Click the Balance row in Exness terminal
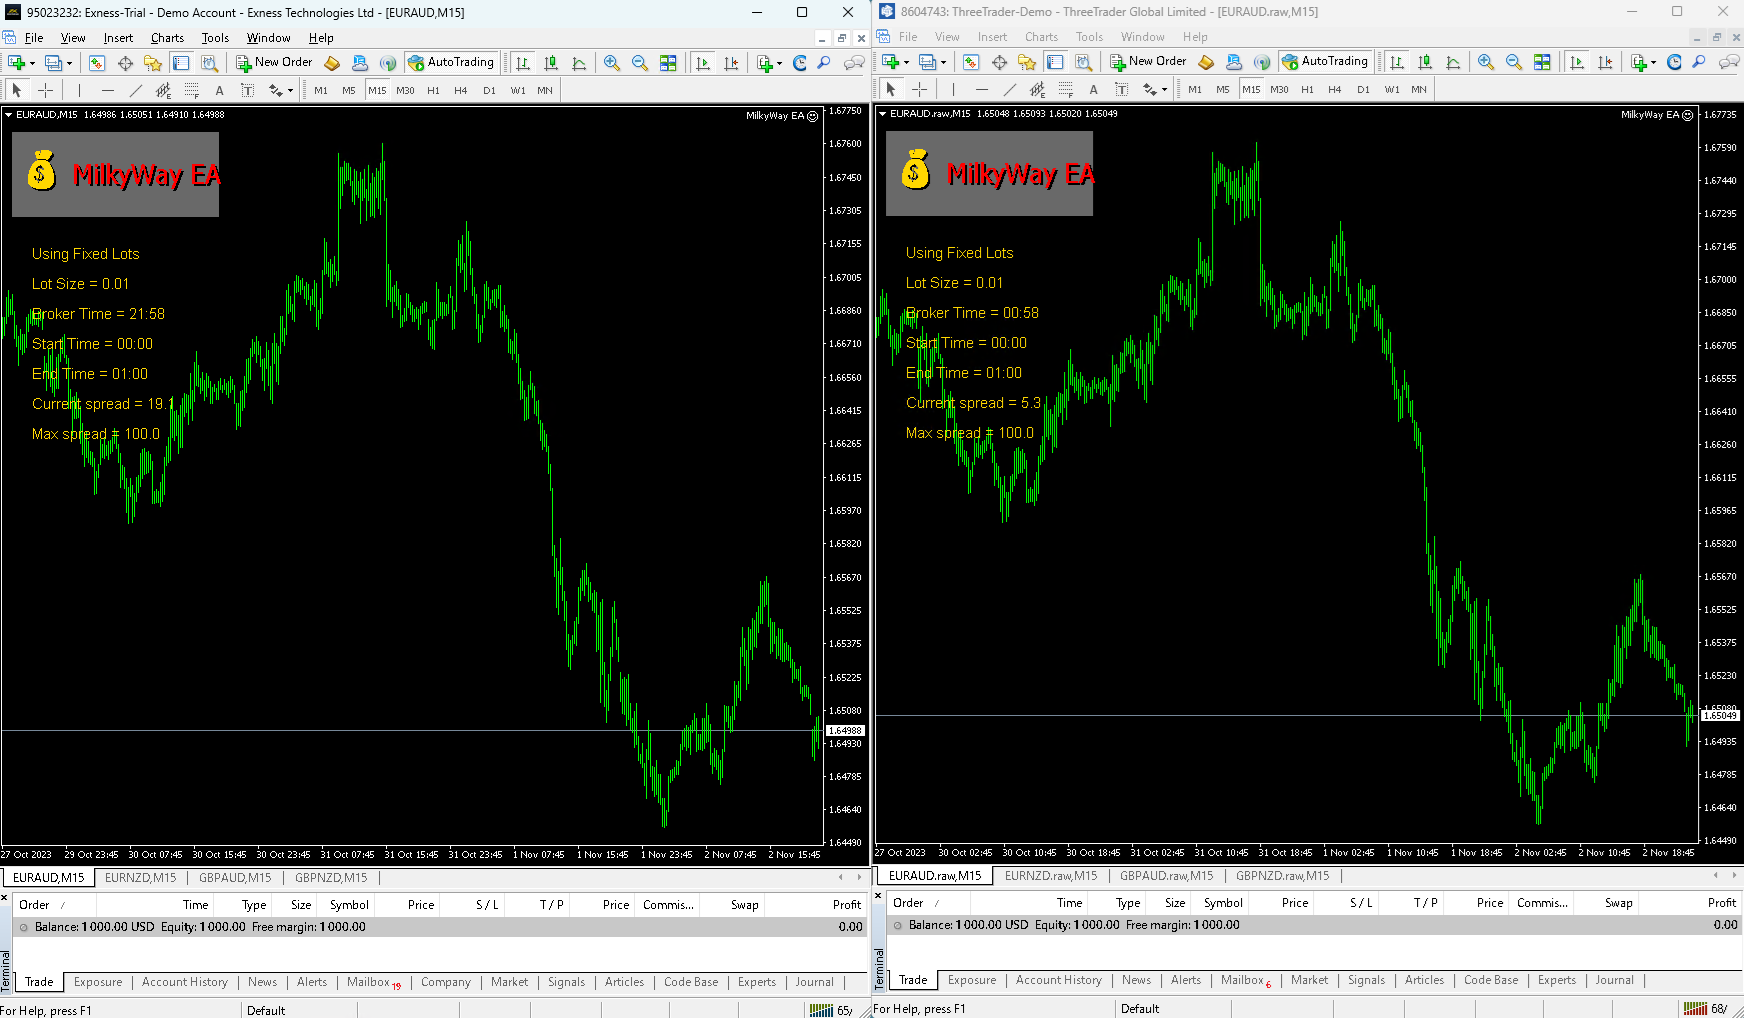This screenshot has height=1018, width=1744. (x=438, y=927)
